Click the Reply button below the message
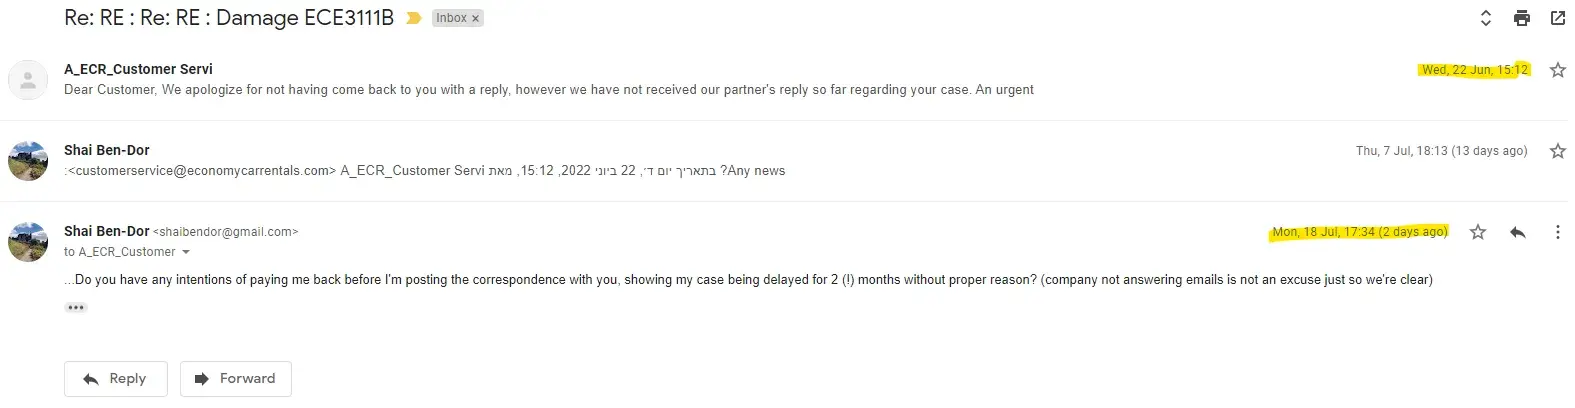1575x408 pixels. [x=115, y=379]
